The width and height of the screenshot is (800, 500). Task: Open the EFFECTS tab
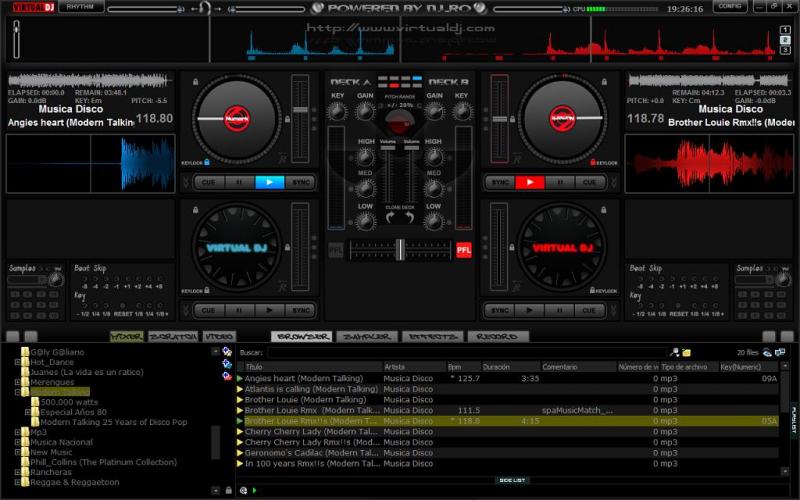(433, 337)
